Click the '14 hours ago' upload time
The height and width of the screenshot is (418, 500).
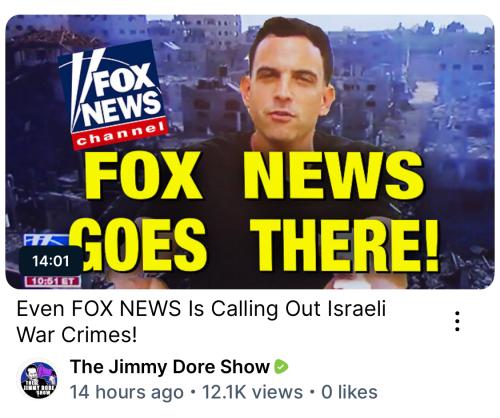(x=127, y=392)
